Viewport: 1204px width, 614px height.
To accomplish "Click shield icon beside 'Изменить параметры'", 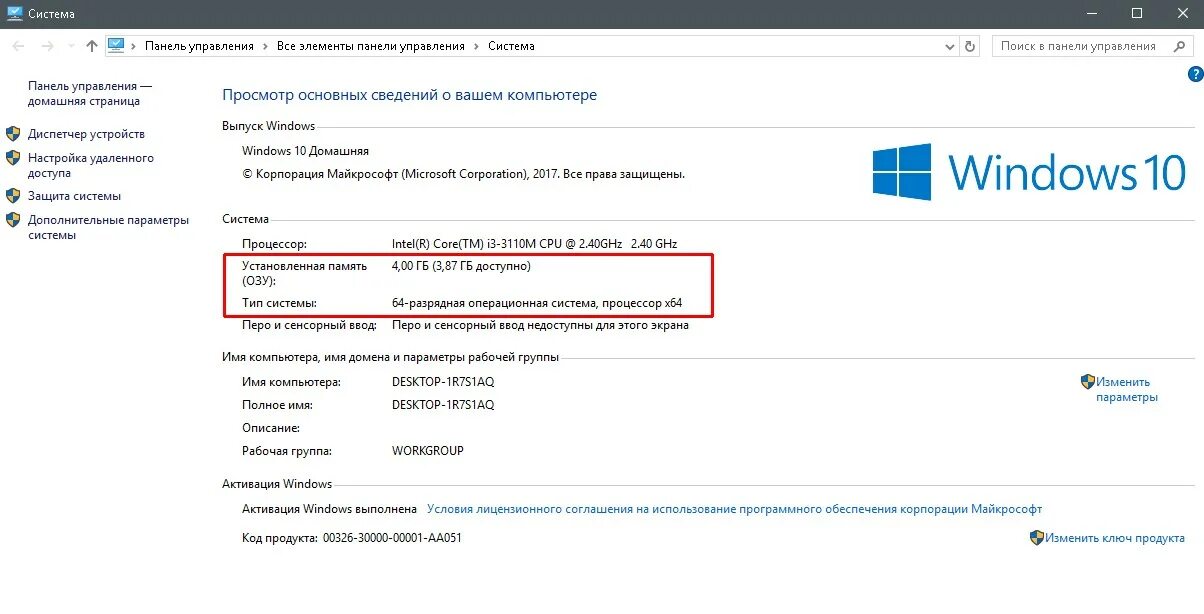I will click(x=1088, y=381).
